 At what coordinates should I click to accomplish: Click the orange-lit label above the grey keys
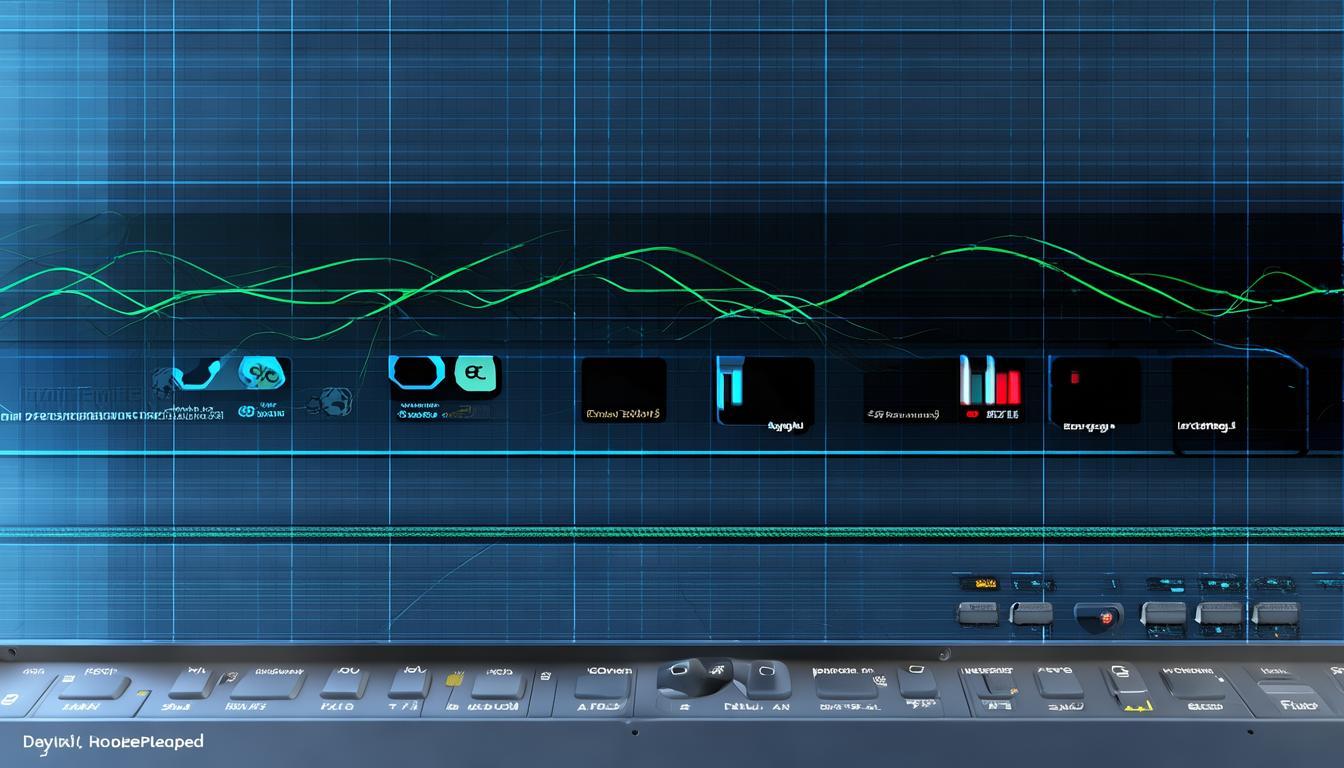(985, 581)
